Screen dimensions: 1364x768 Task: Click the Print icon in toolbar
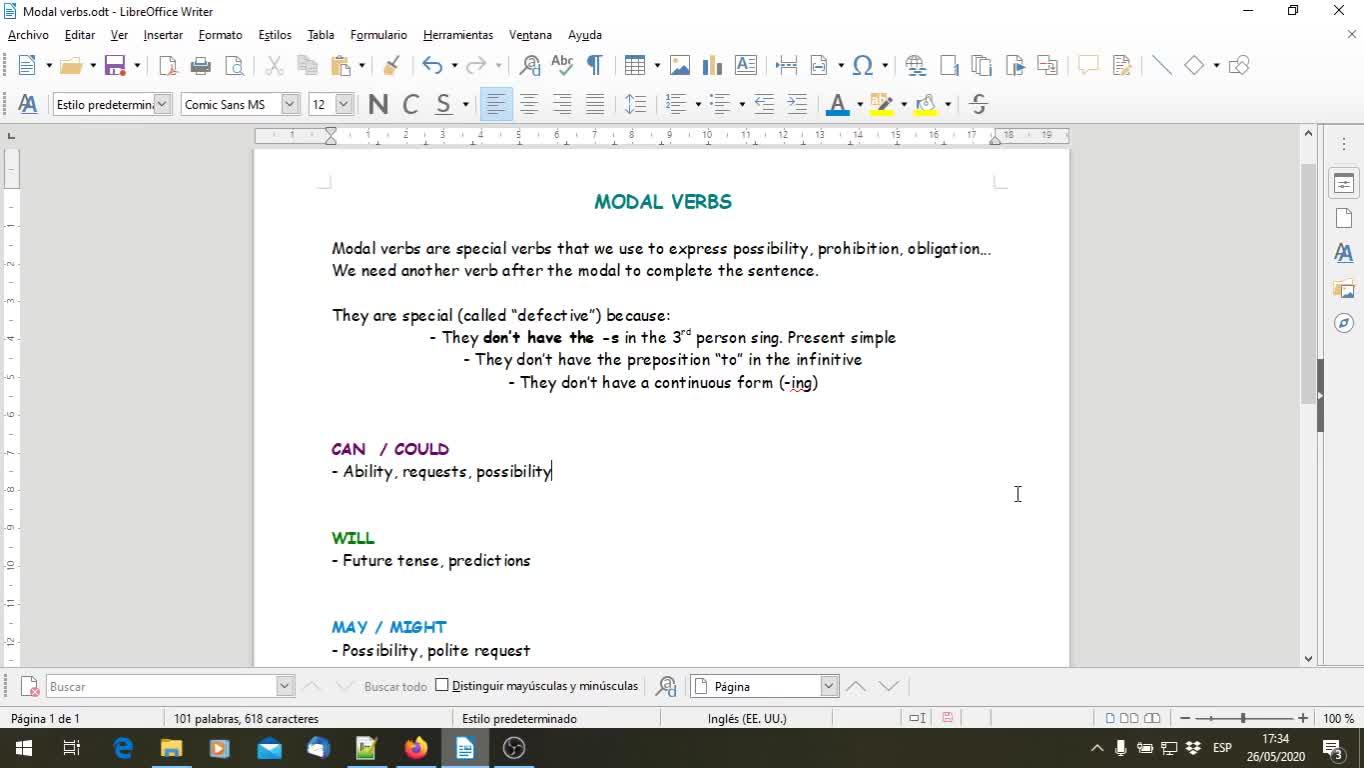point(201,66)
